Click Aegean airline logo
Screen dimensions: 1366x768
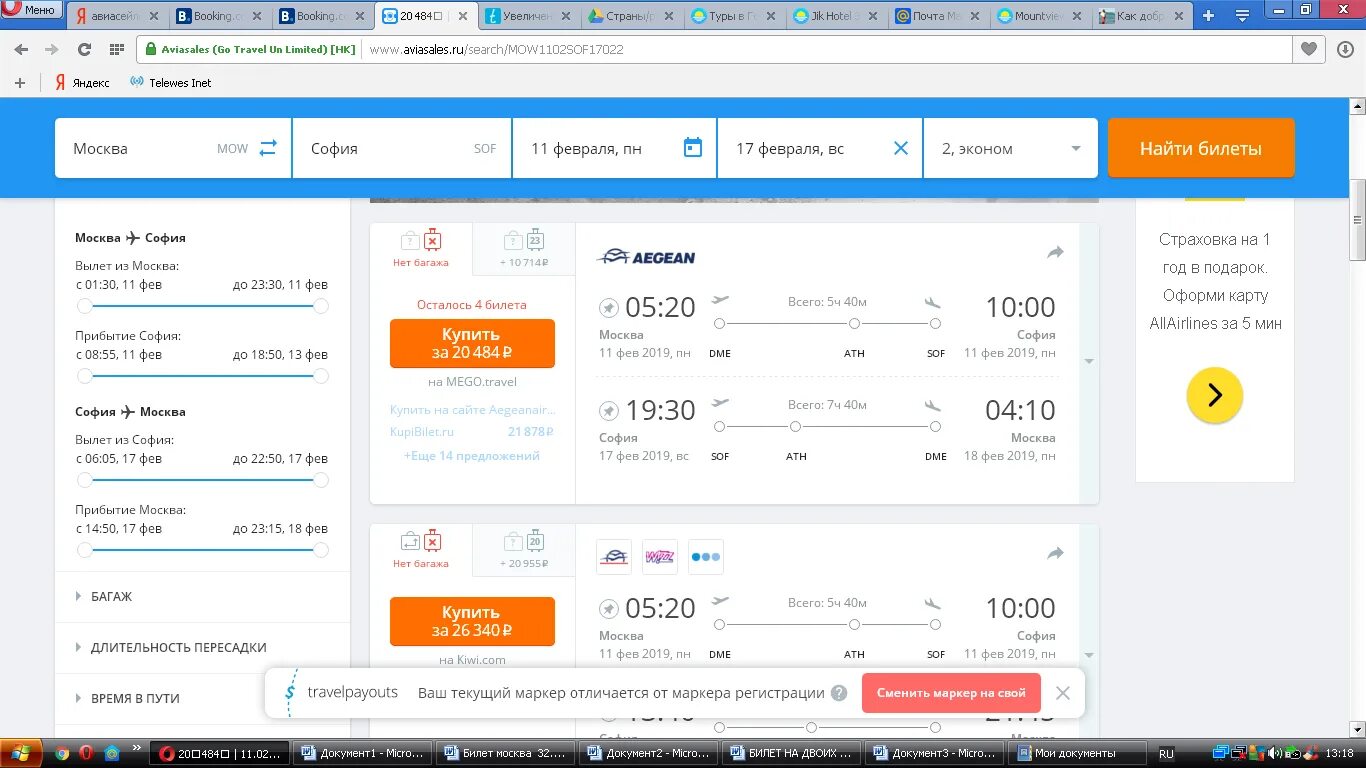[646, 257]
